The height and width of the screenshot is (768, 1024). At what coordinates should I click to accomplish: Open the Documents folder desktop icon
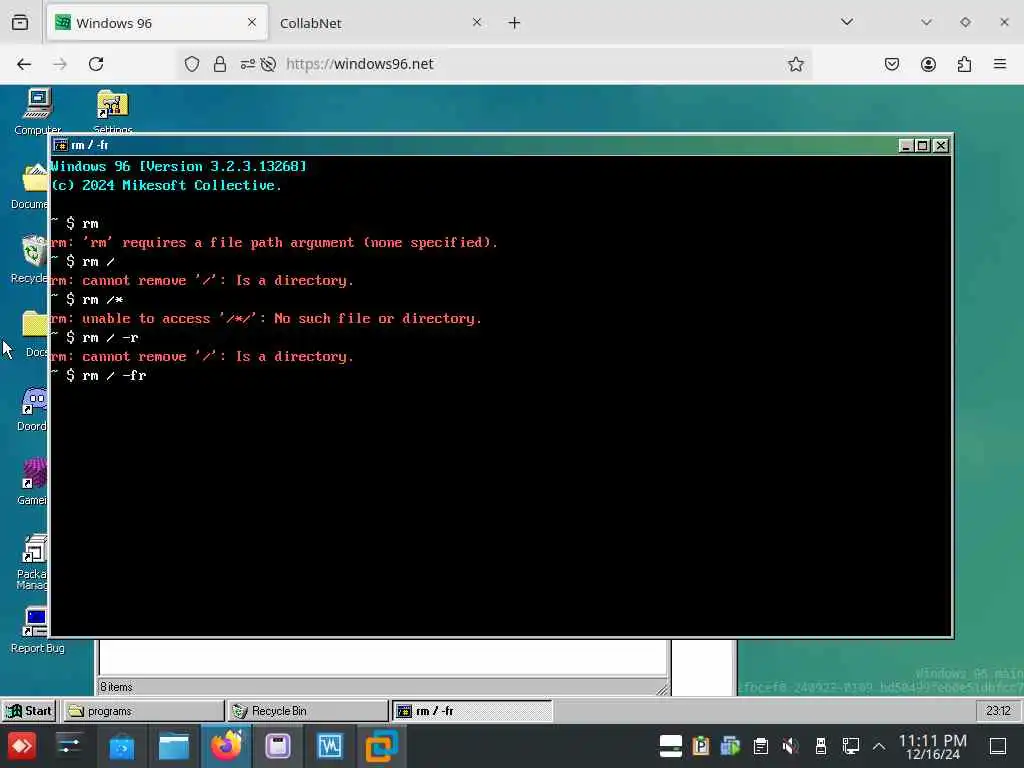(31, 185)
